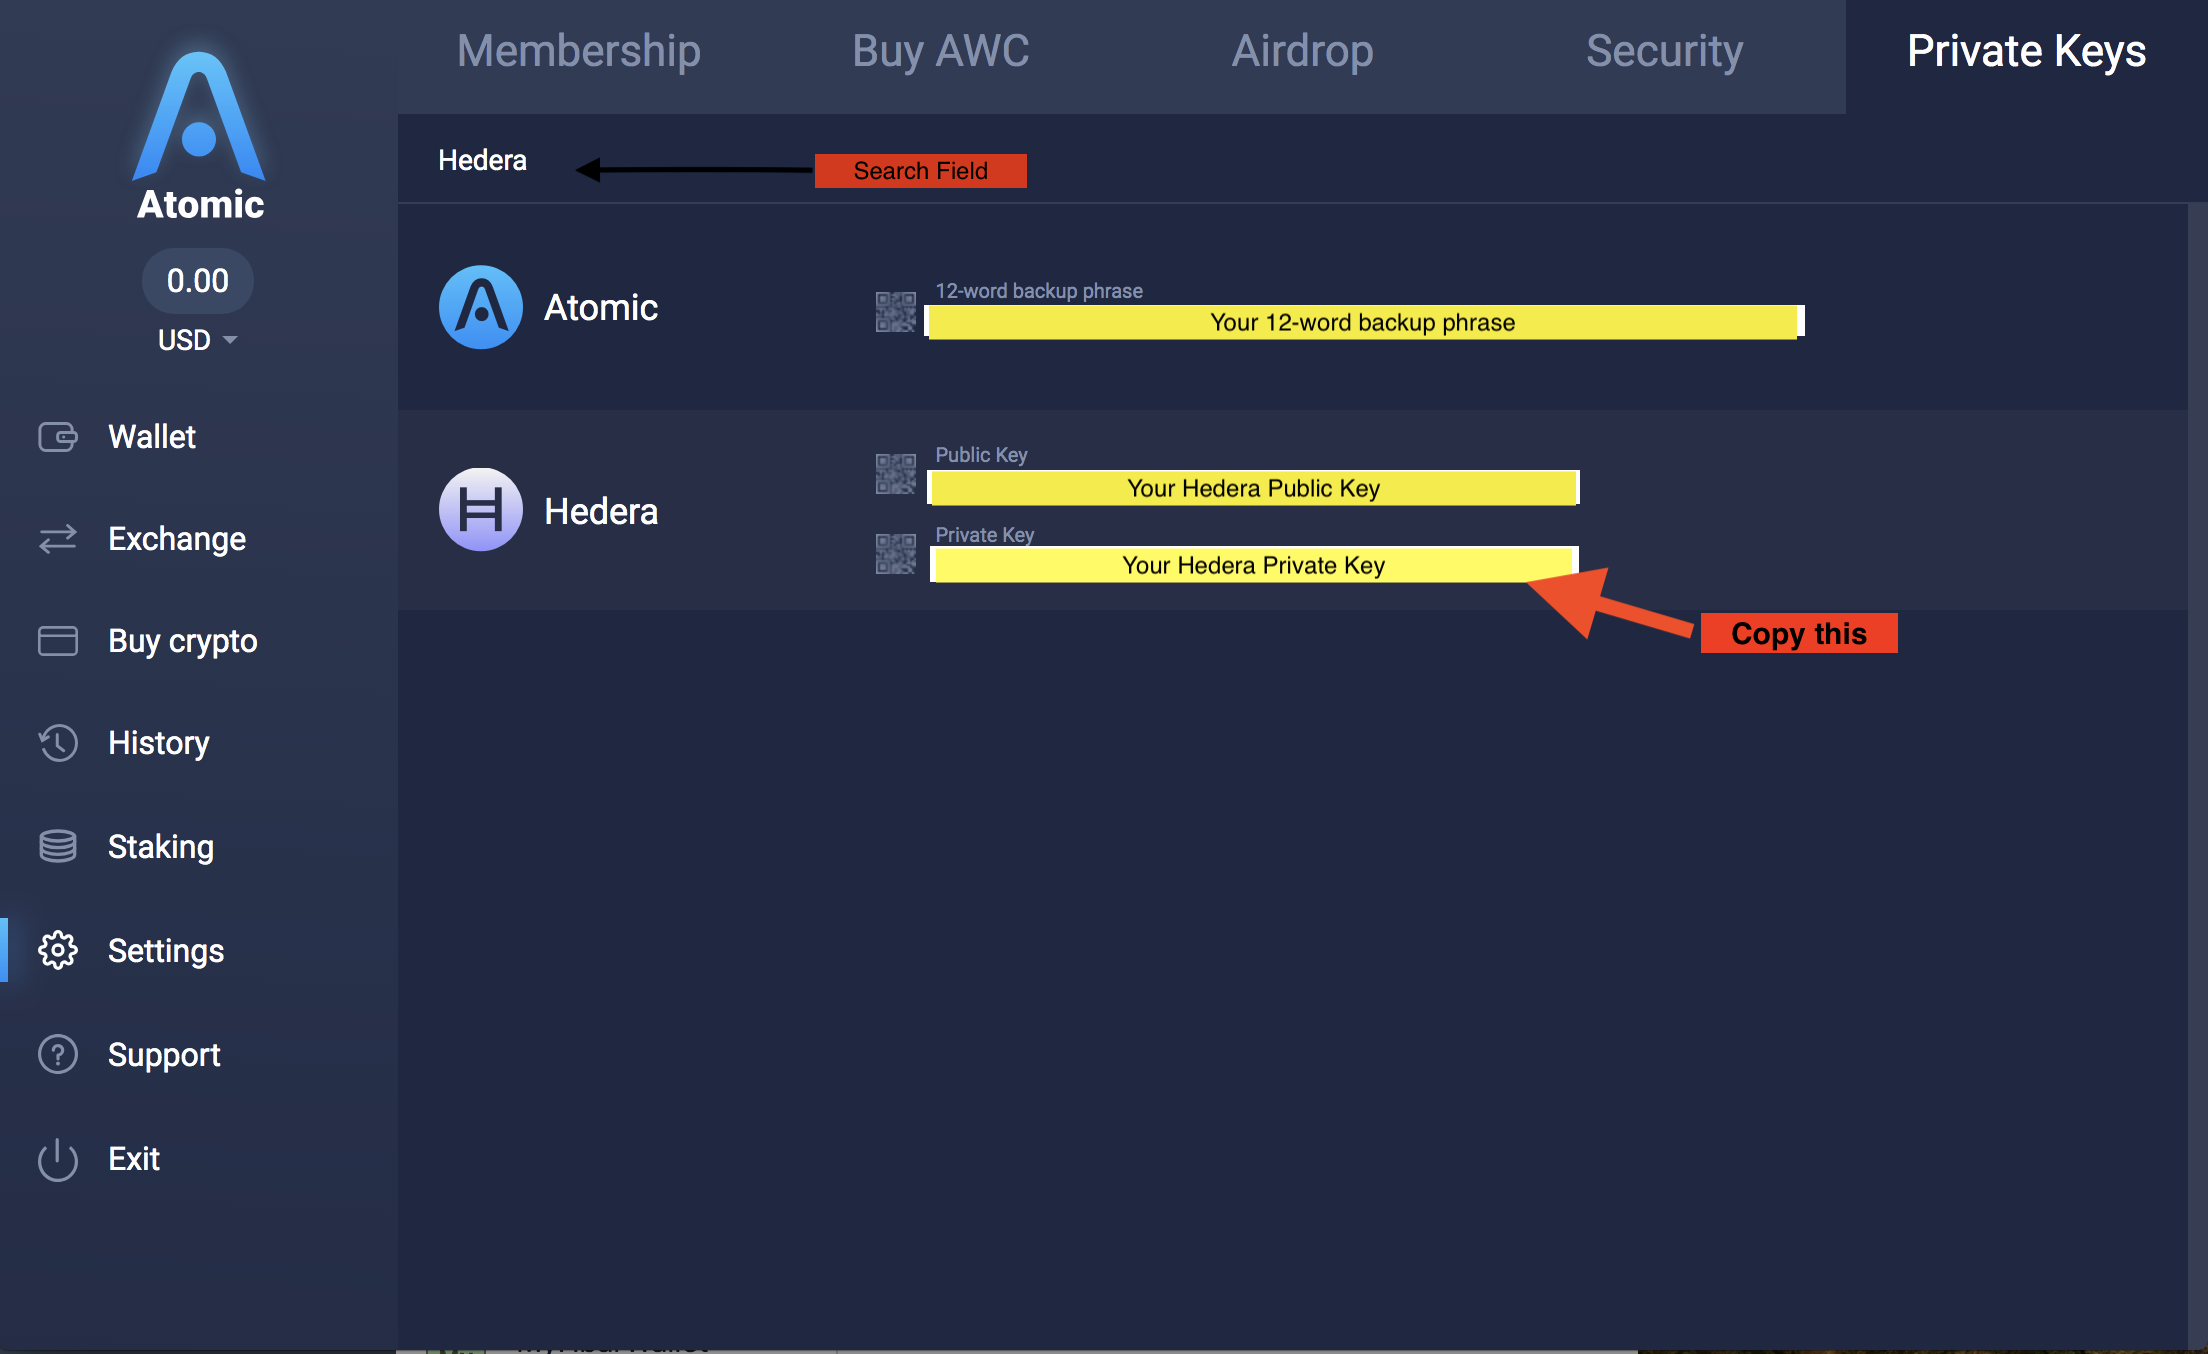Open the Exchange arrows icon

pyautogui.click(x=58, y=539)
